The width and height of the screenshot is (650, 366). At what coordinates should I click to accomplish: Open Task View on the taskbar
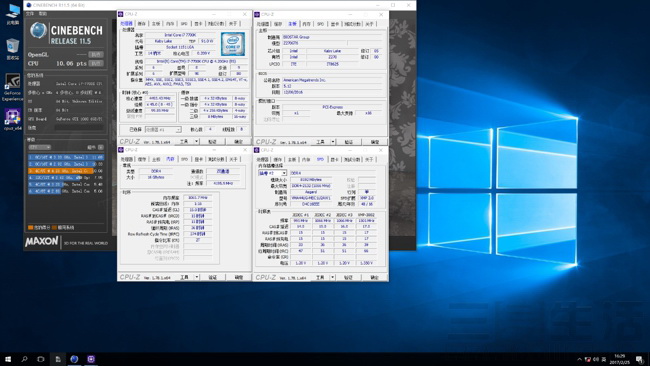click(41, 359)
